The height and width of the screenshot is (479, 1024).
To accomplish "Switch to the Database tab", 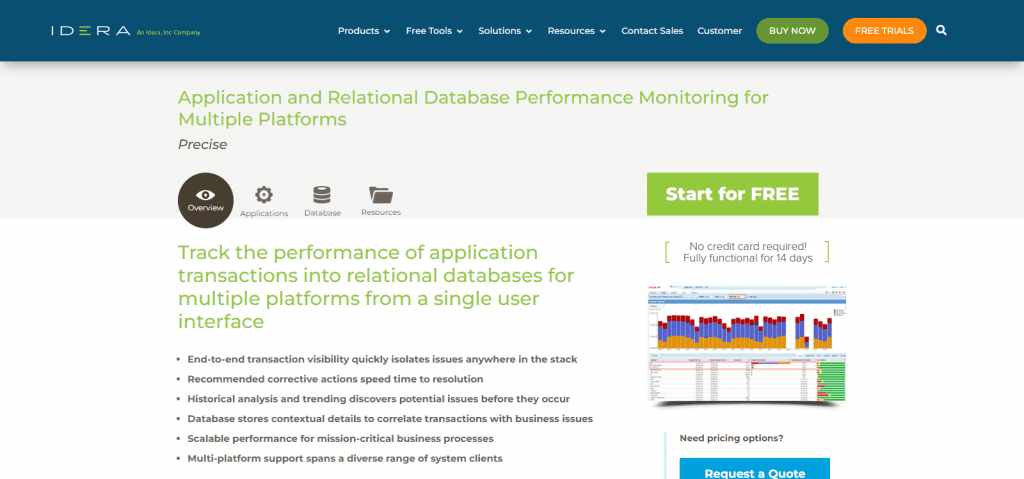I will coord(322,201).
